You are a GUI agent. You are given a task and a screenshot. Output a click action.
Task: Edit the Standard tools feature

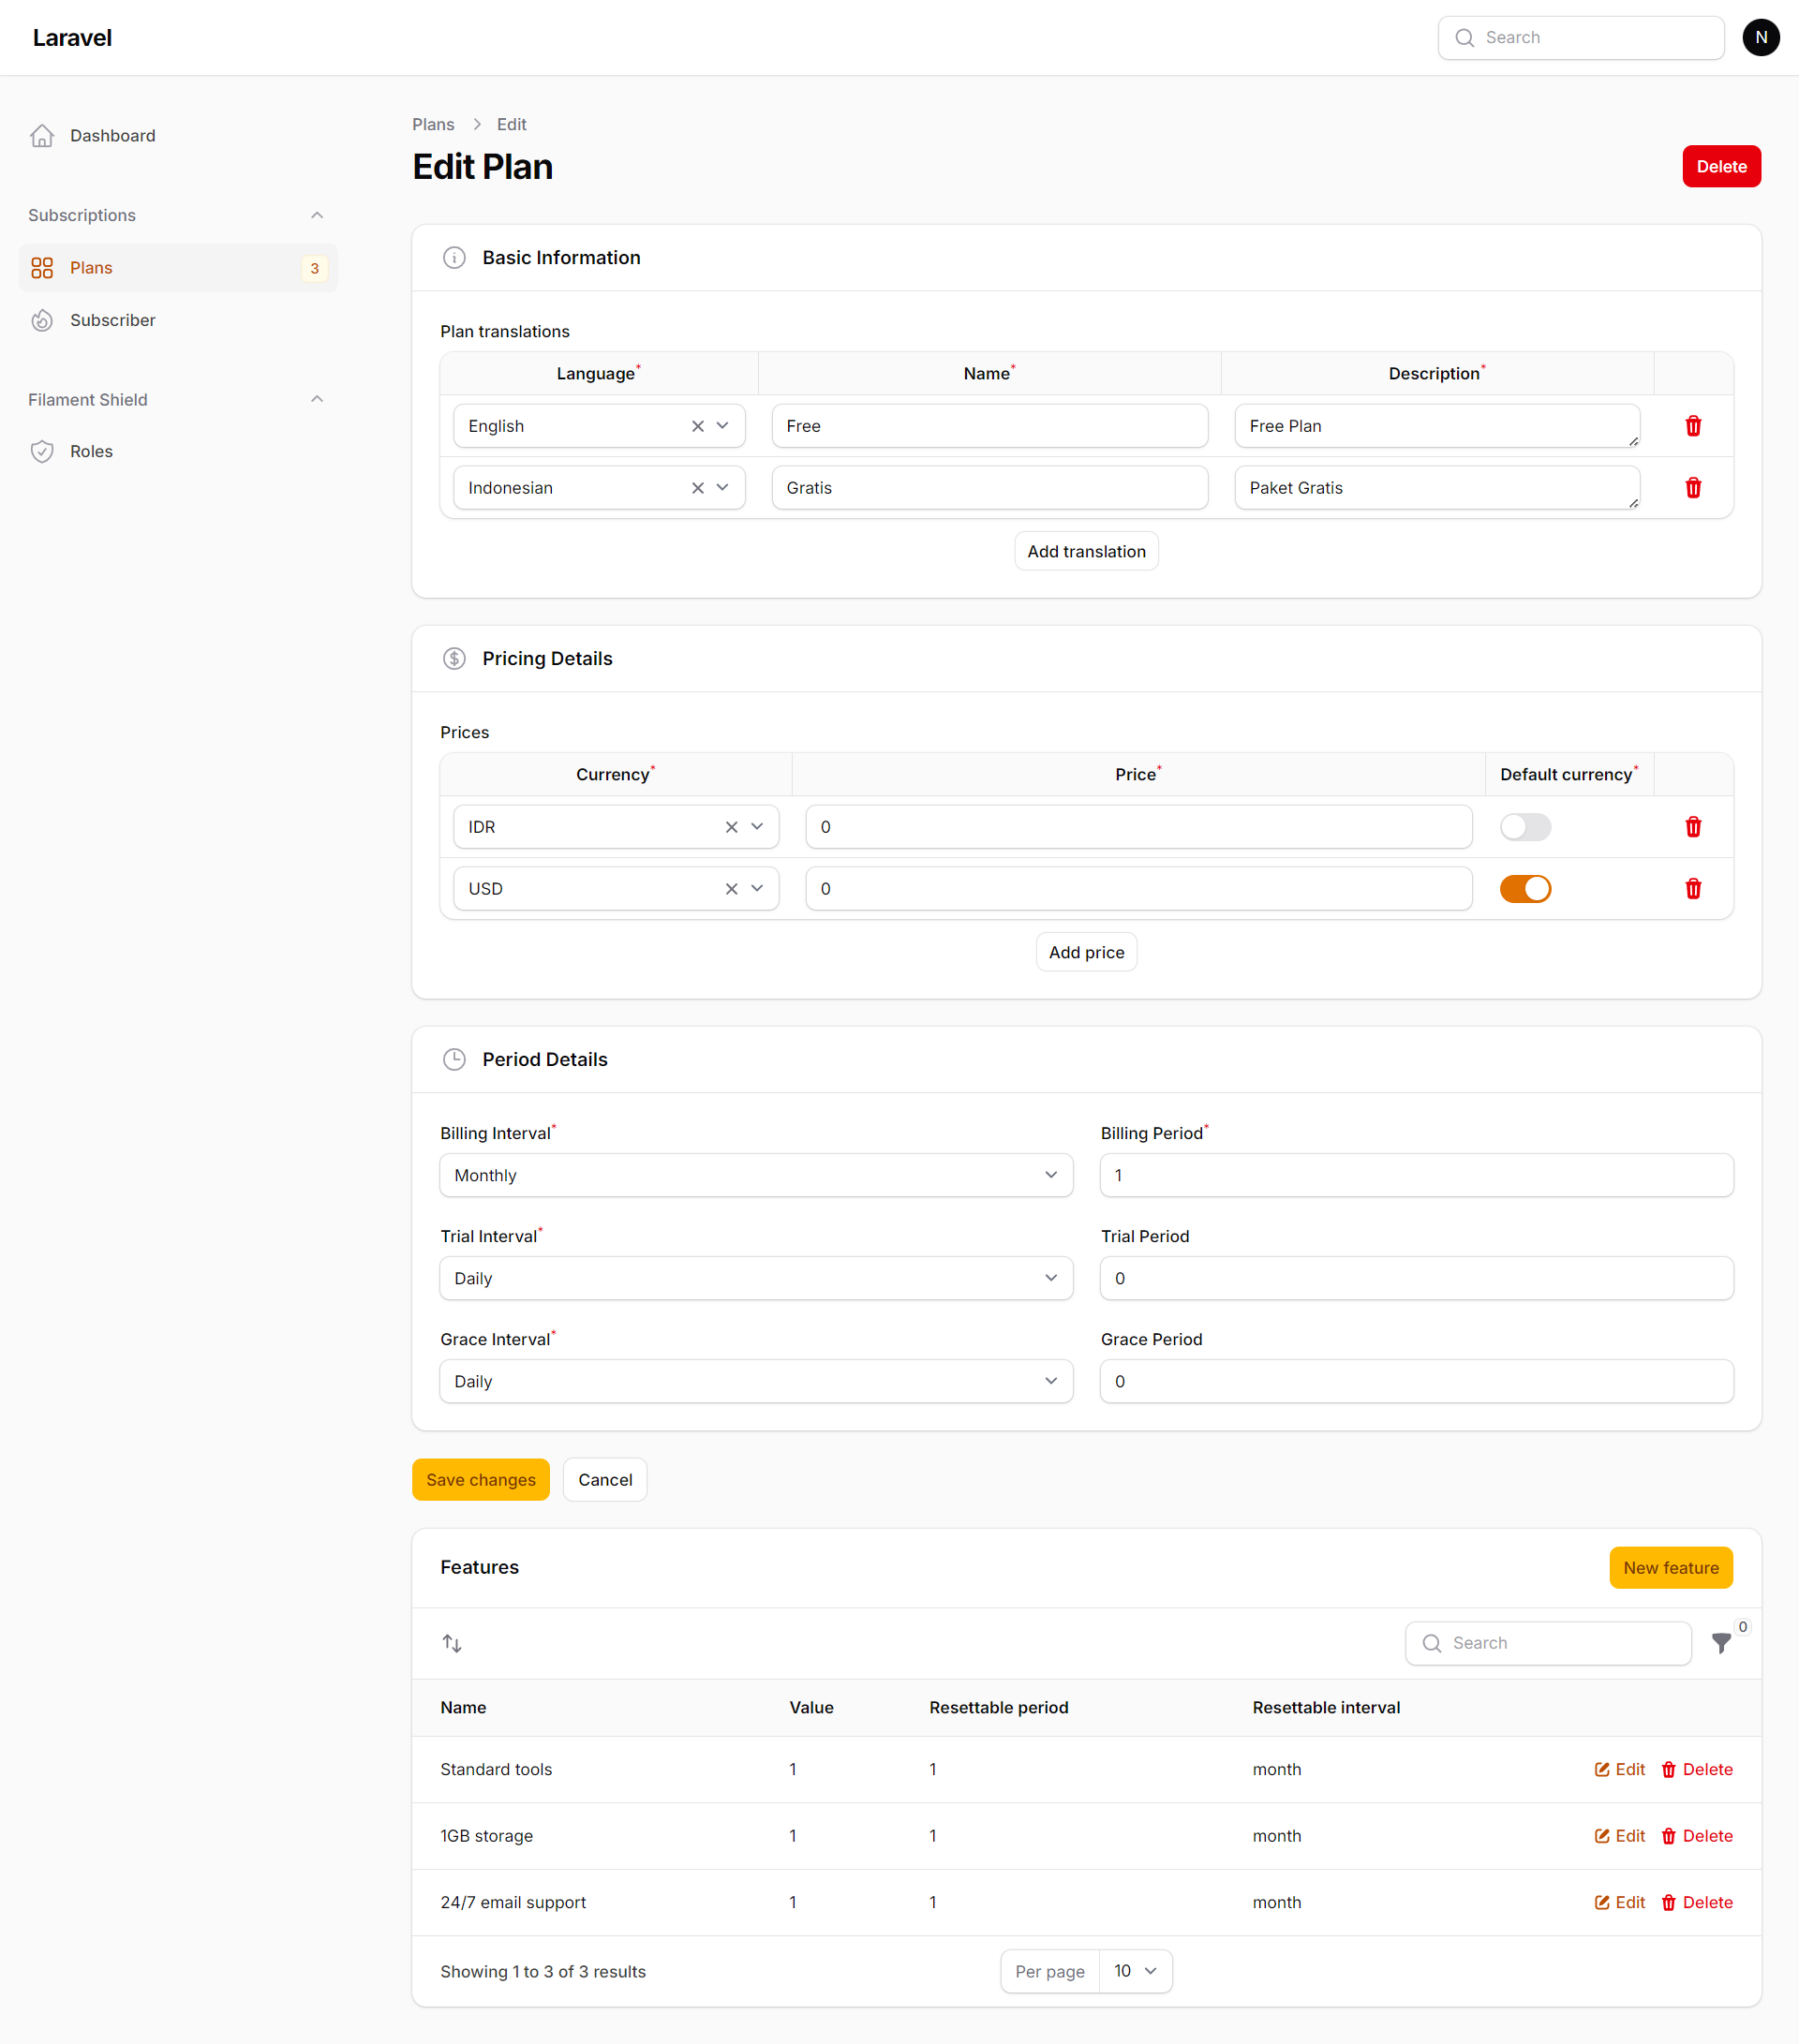click(x=1619, y=1769)
